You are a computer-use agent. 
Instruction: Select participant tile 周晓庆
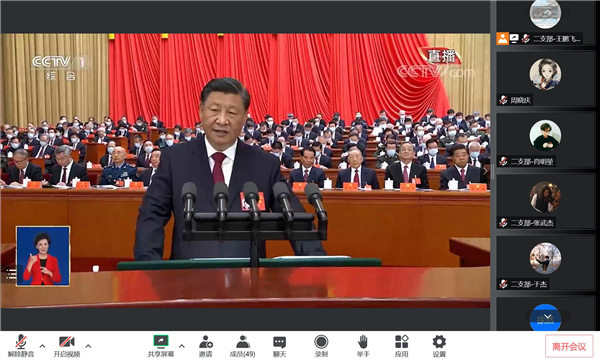545,79
